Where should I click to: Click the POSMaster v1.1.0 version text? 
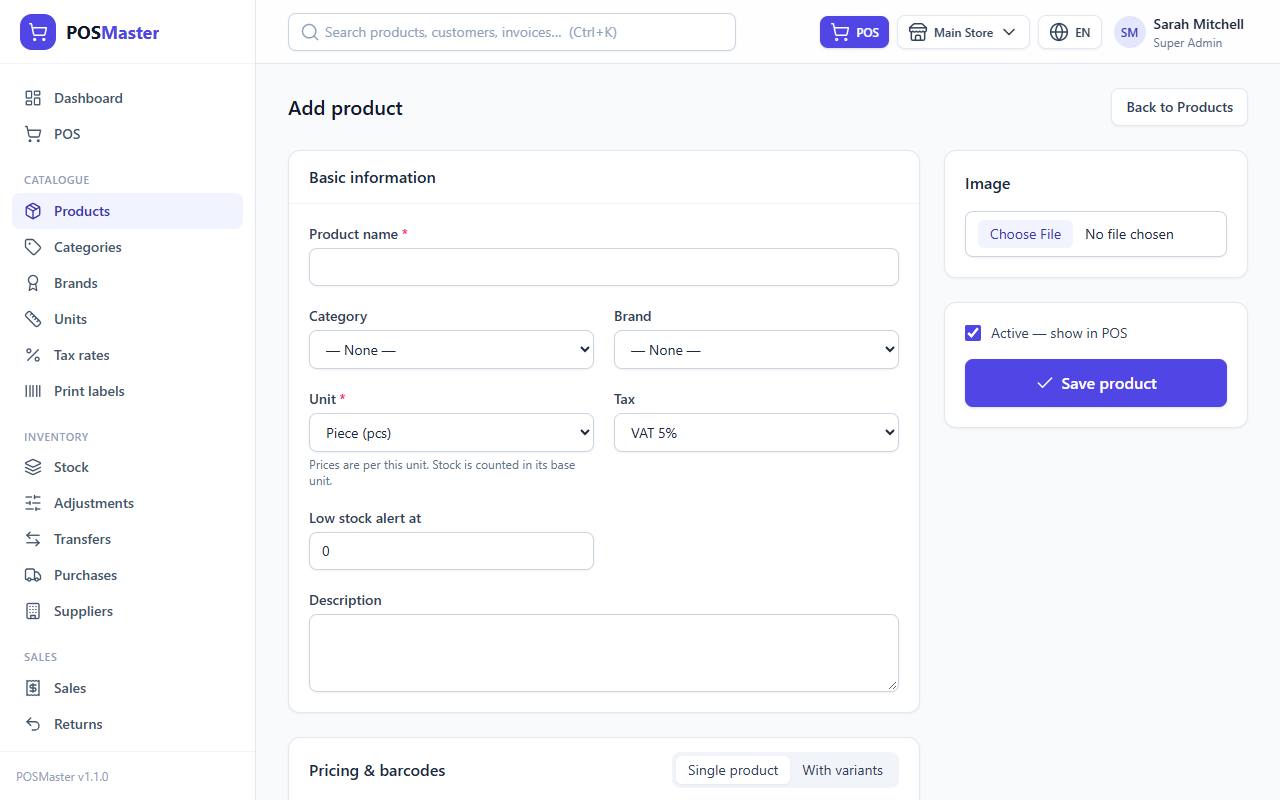[62, 776]
